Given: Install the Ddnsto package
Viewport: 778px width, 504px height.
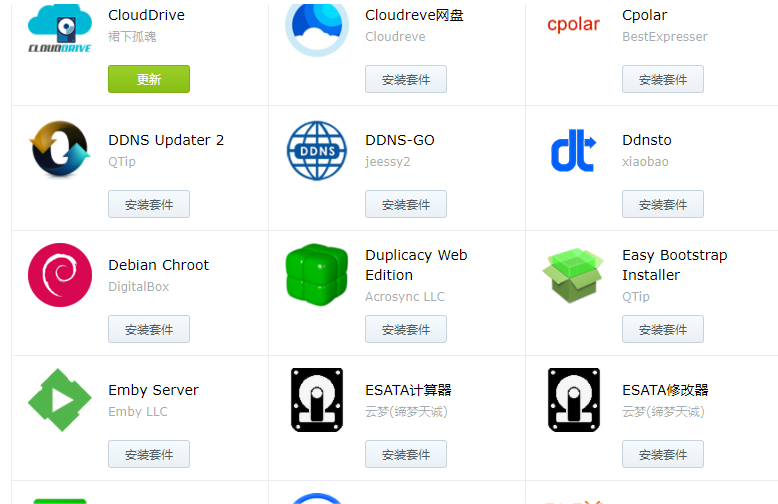Looking at the screenshot, I should tap(663, 204).
